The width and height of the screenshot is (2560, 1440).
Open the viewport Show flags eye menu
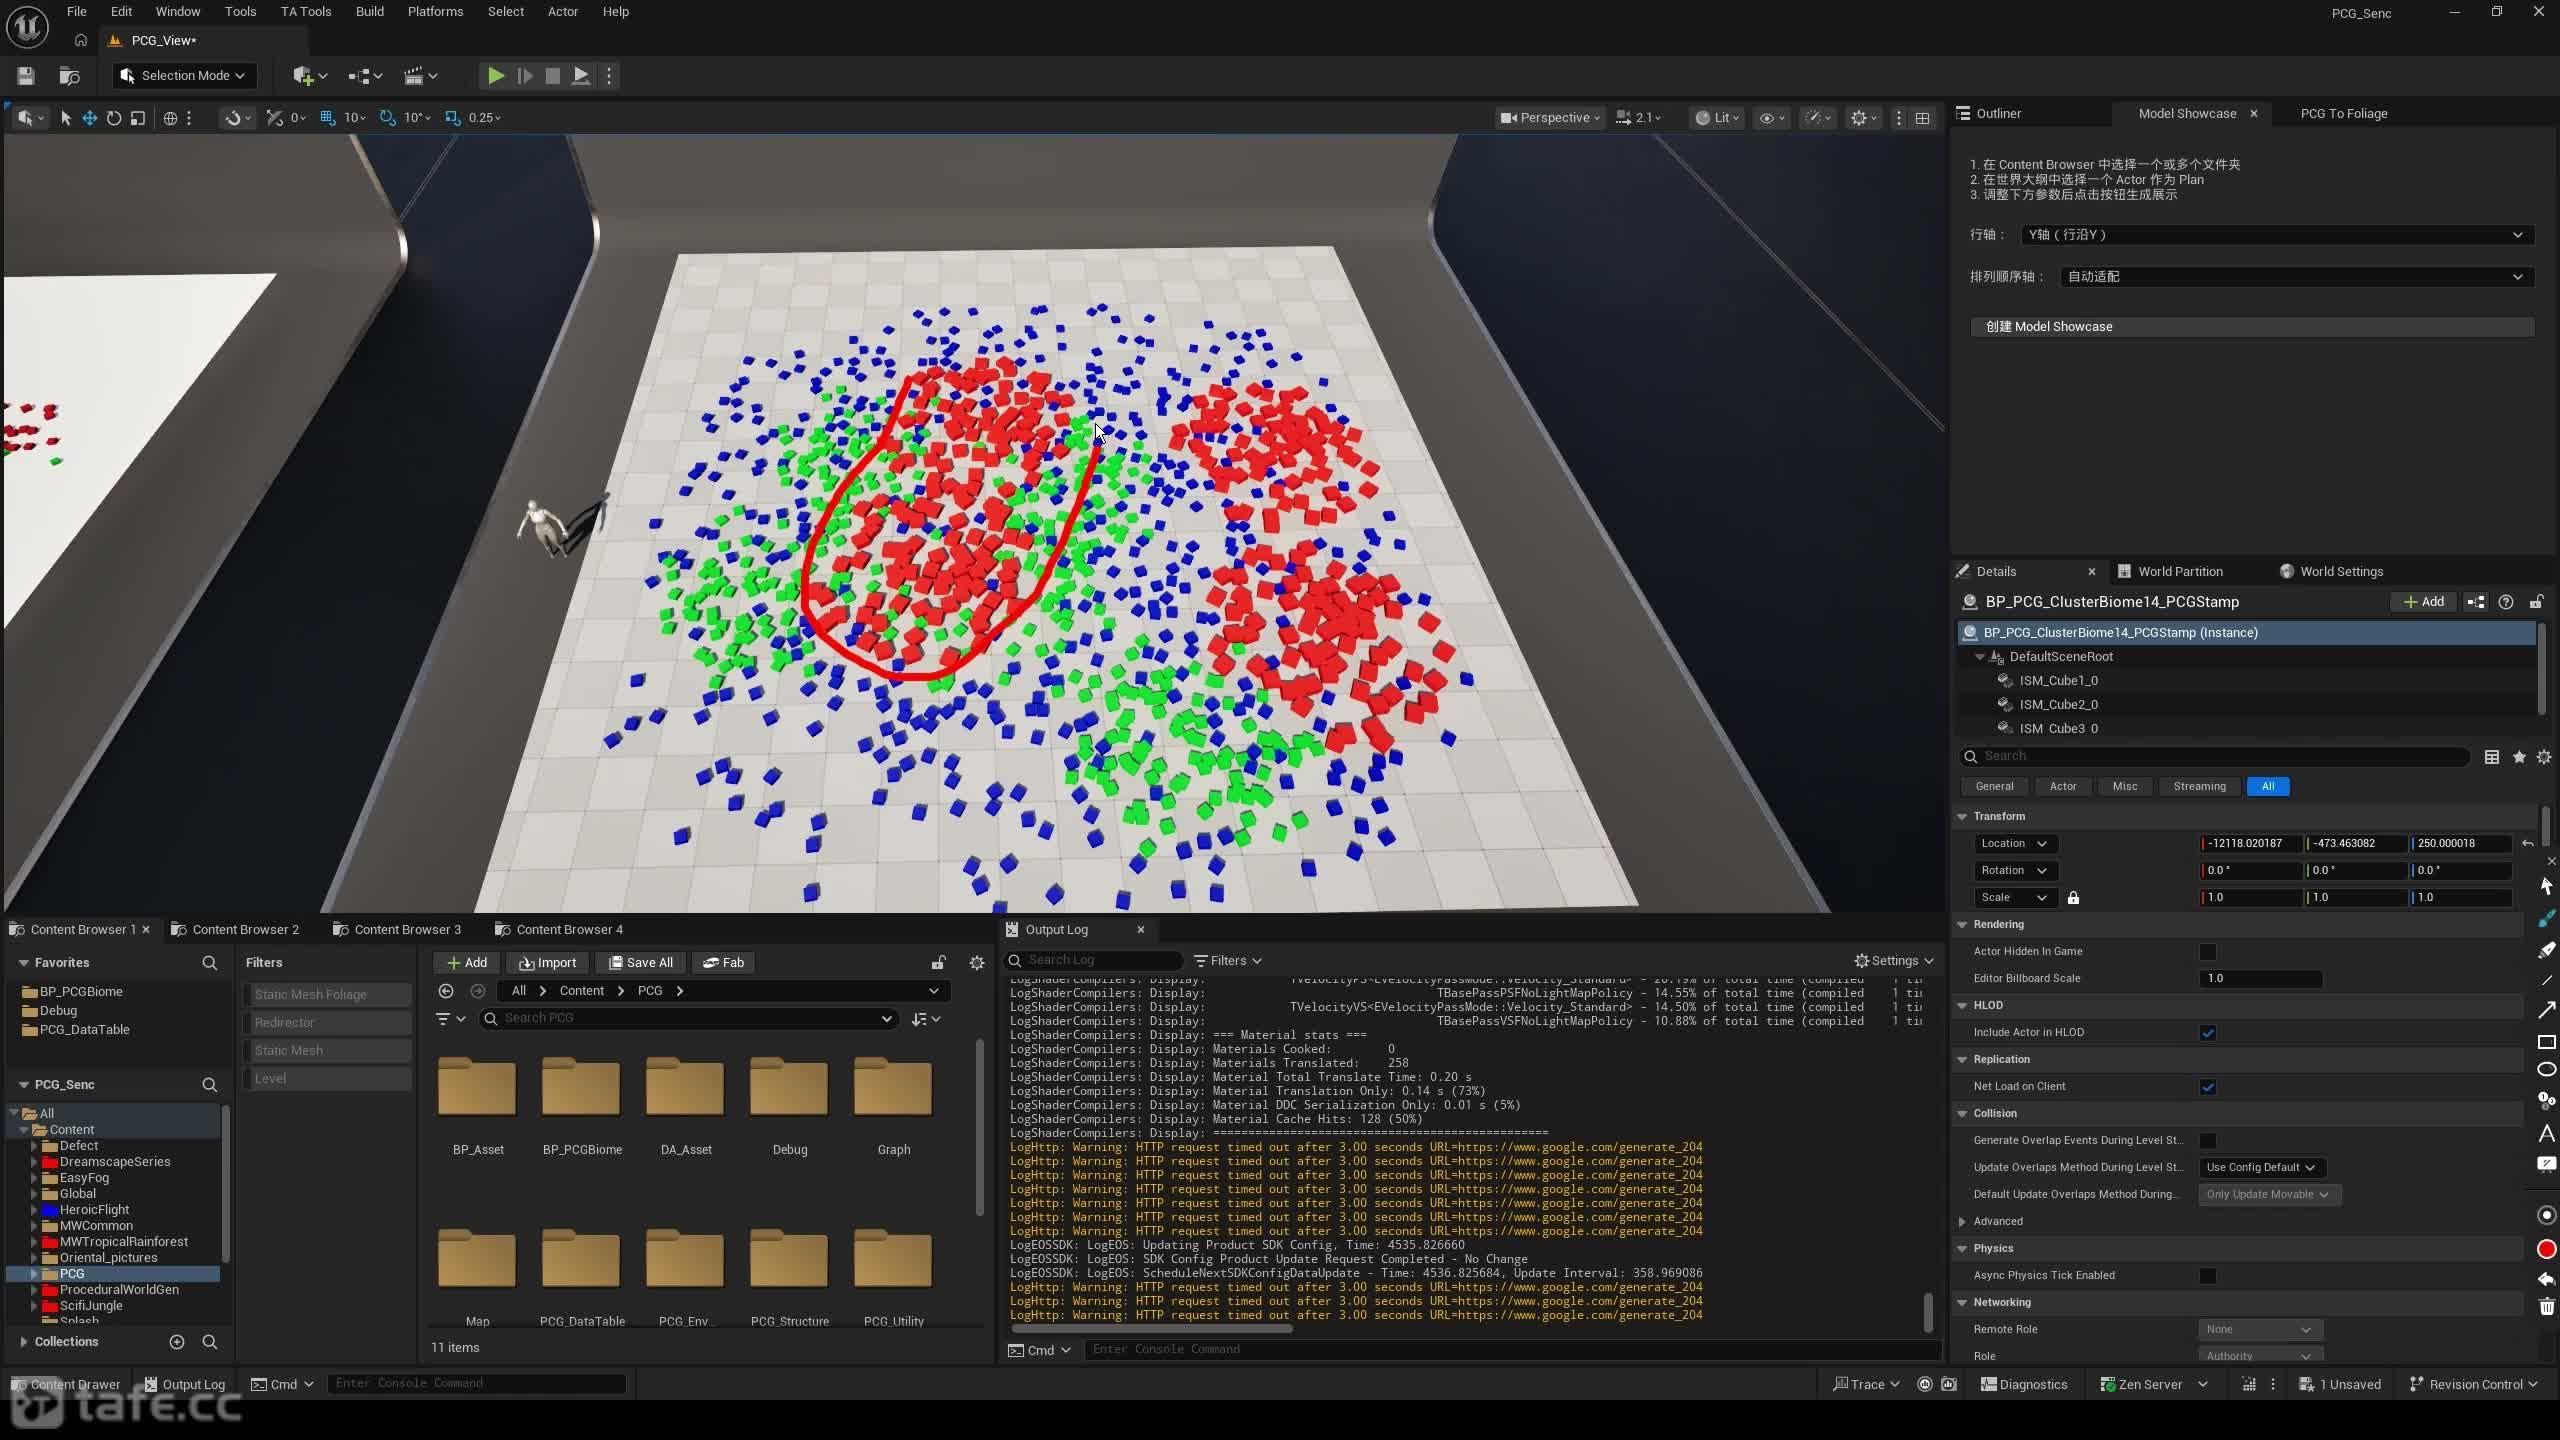coord(1771,118)
